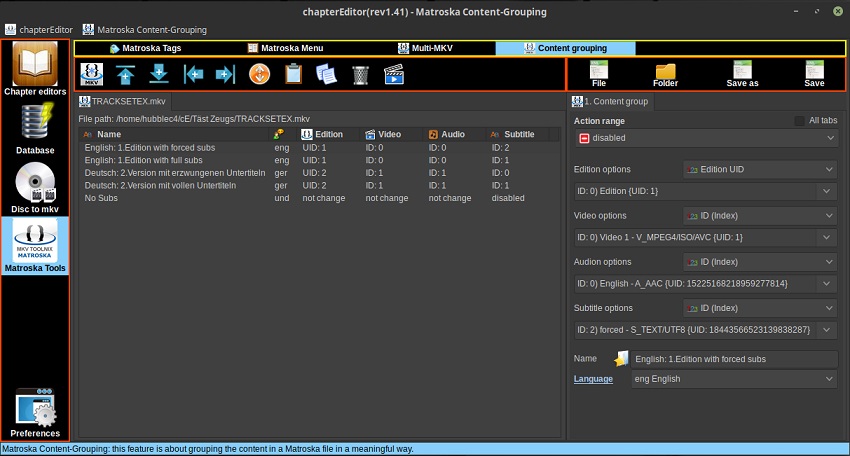Viewport: 850px width, 456px height.
Task: Switch to the Matroska Menu tab
Action: [x=286, y=48]
